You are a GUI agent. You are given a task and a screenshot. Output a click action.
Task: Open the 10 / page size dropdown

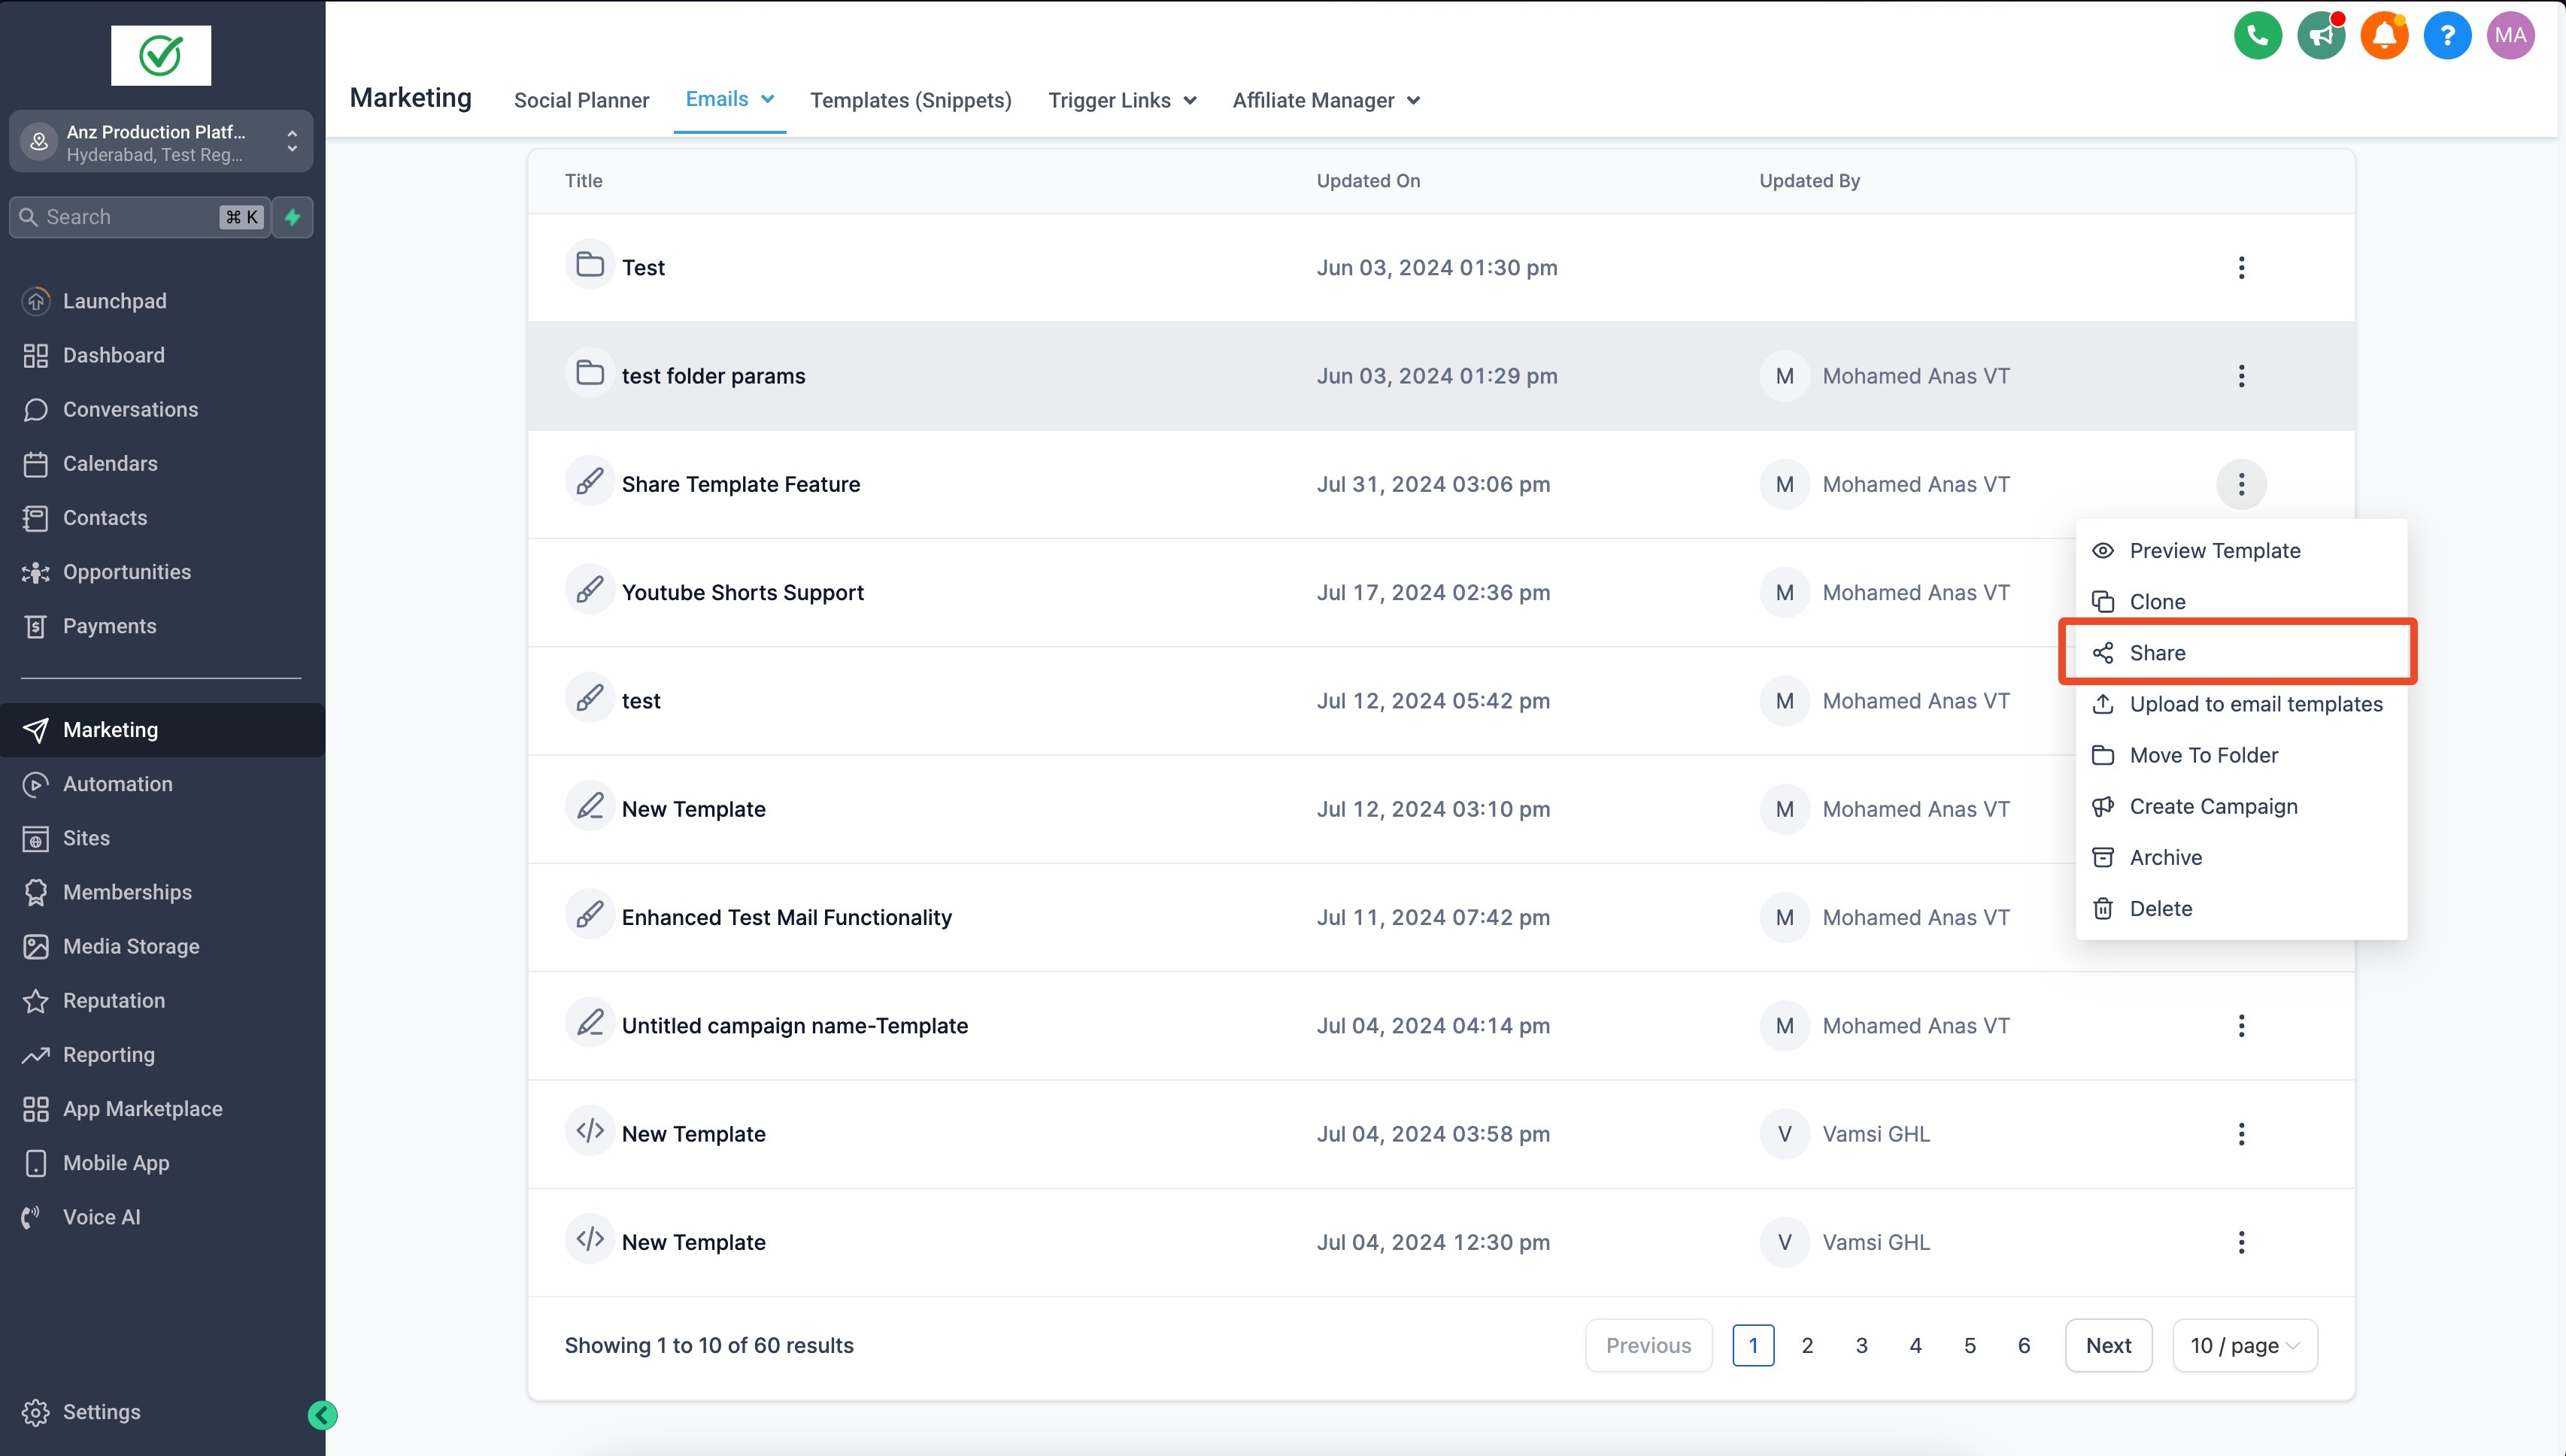(2243, 1345)
